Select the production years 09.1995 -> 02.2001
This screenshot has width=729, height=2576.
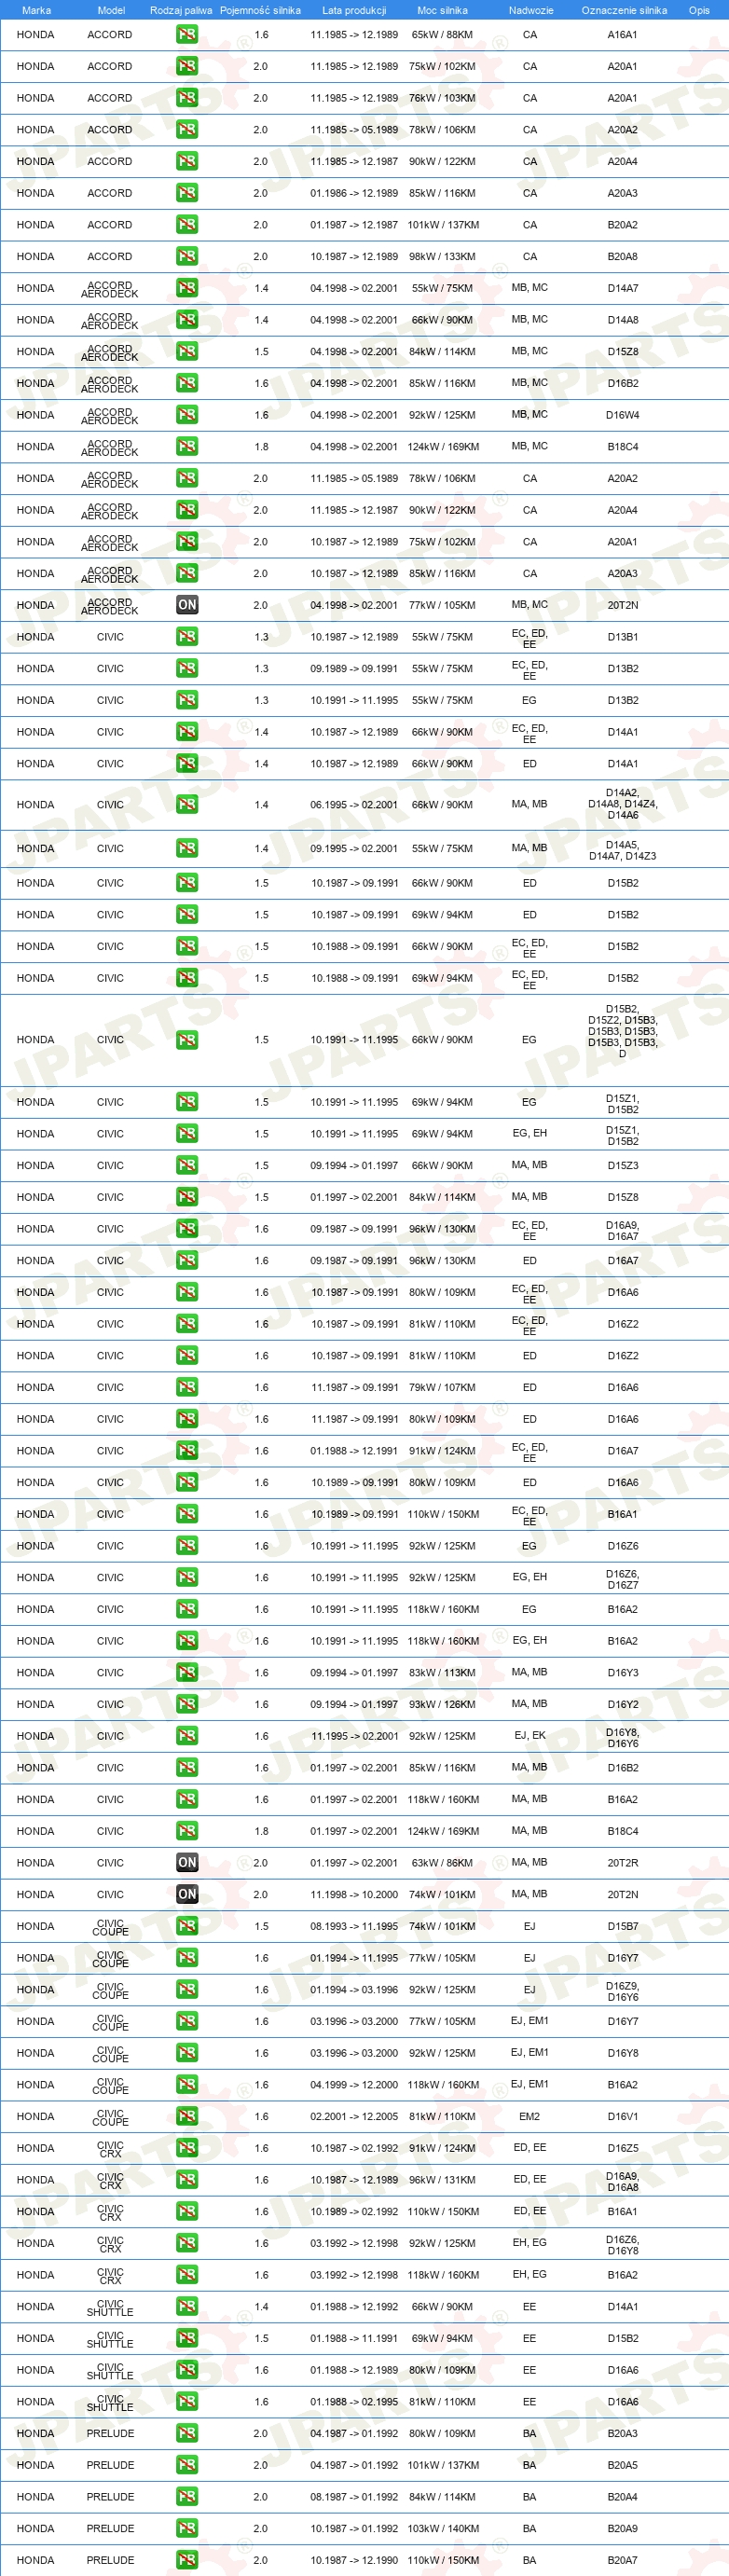tap(354, 848)
